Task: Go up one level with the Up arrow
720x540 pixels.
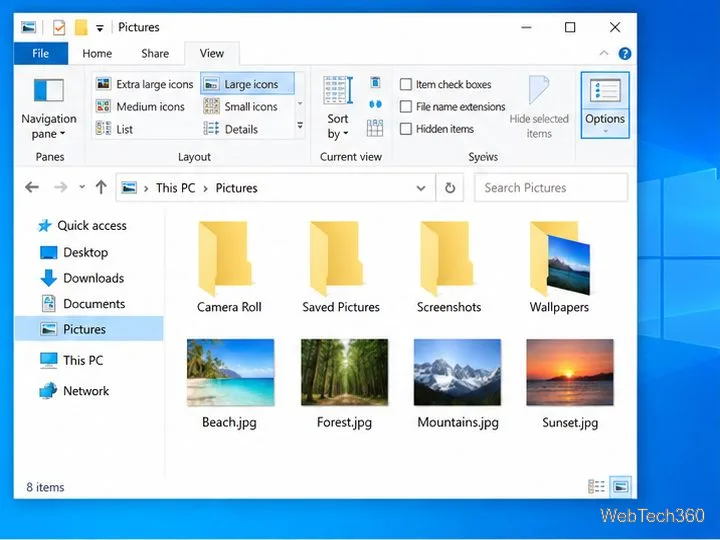Action: [101, 187]
